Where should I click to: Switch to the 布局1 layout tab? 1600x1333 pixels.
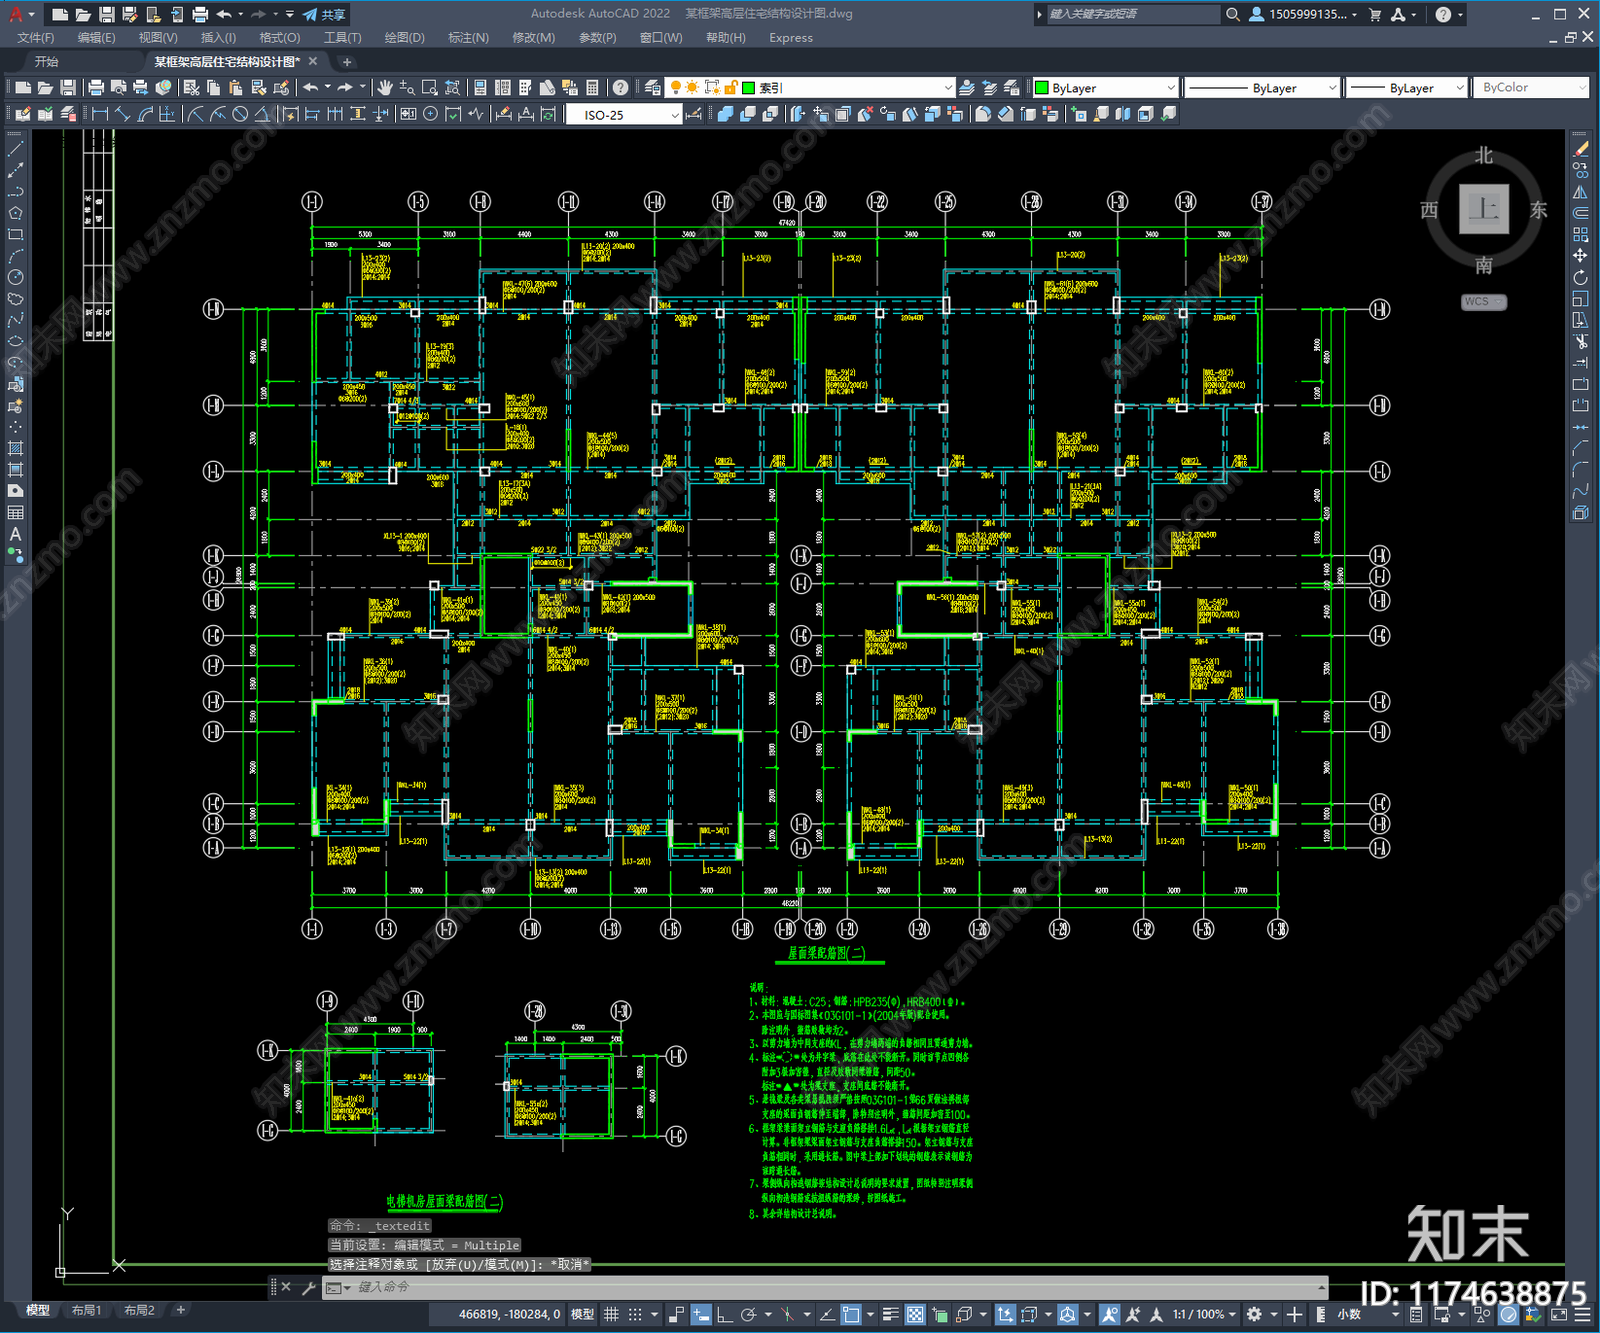(87, 1310)
